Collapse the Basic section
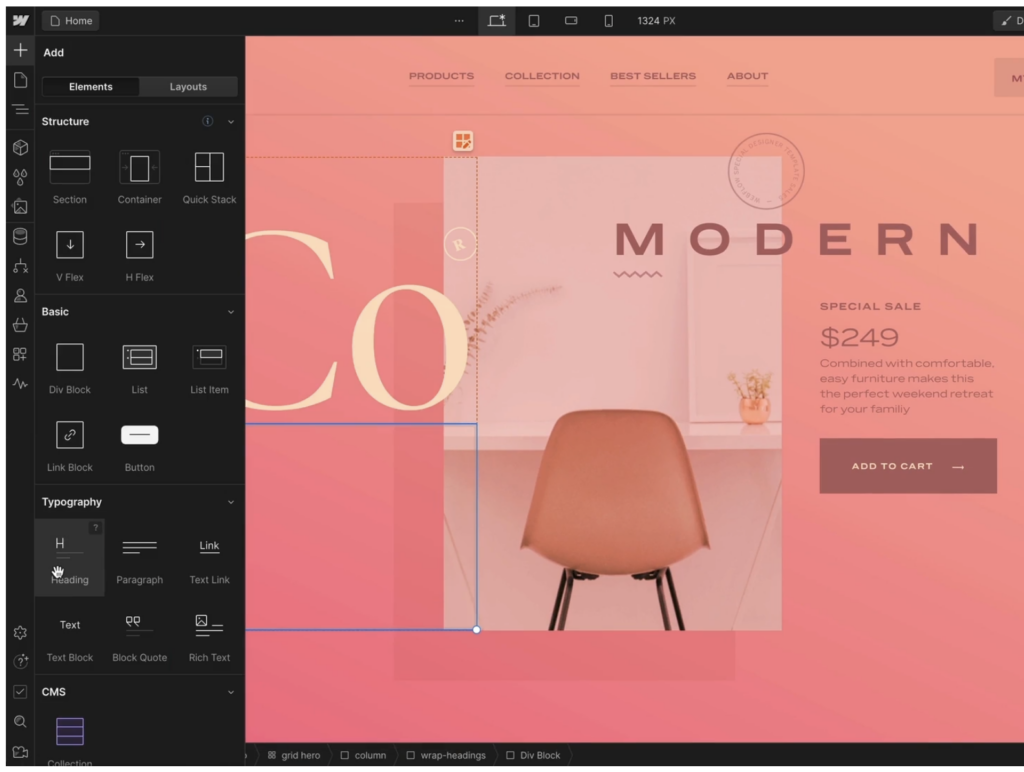Screen dimensions: 1024x772 (231, 312)
